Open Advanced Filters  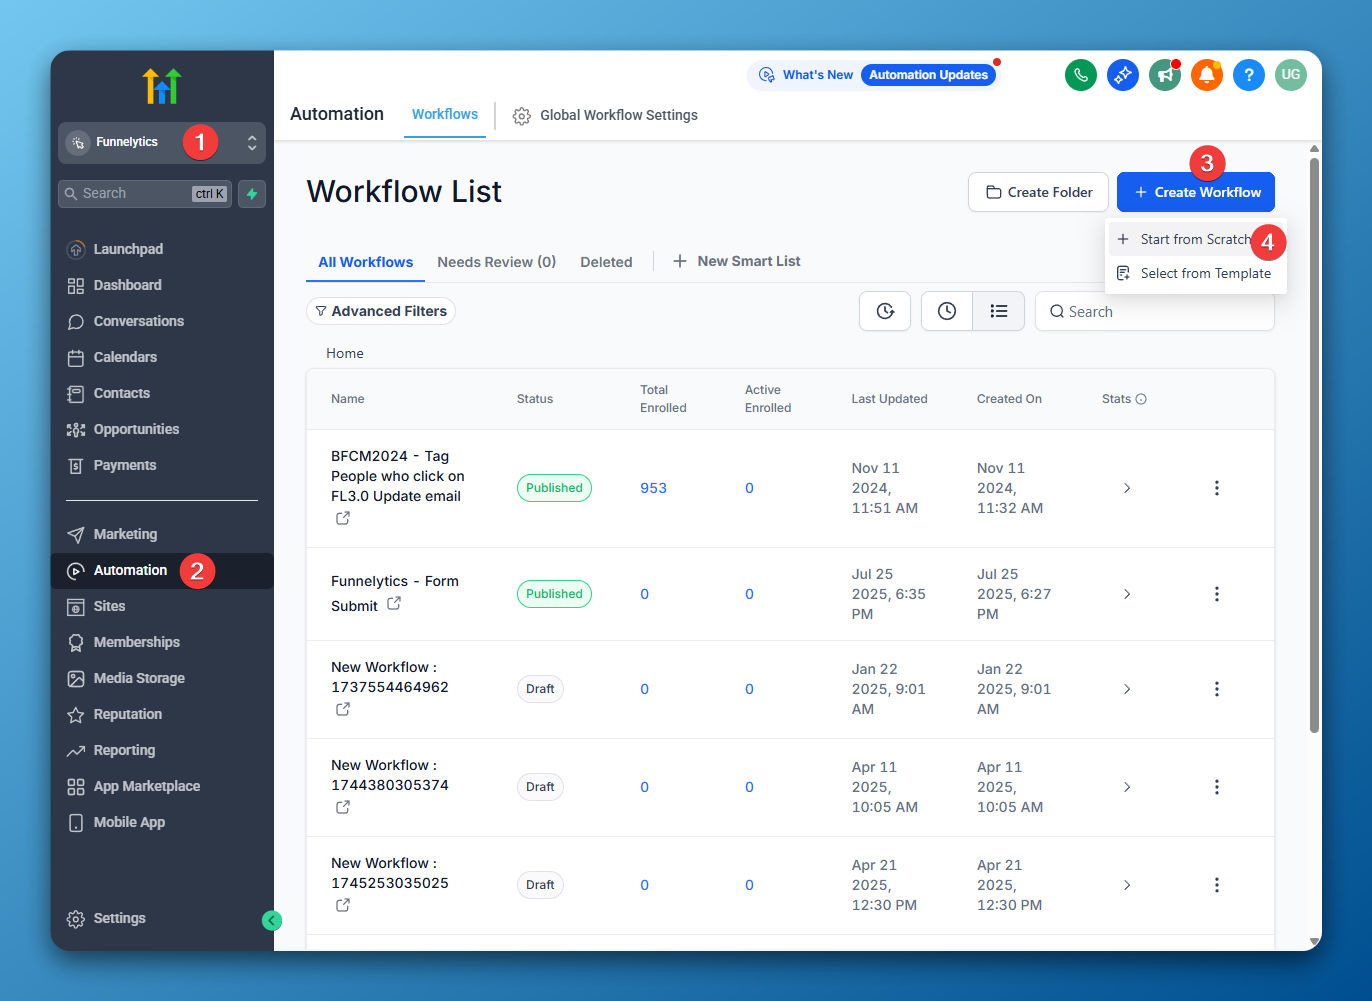[x=381, y=311]
